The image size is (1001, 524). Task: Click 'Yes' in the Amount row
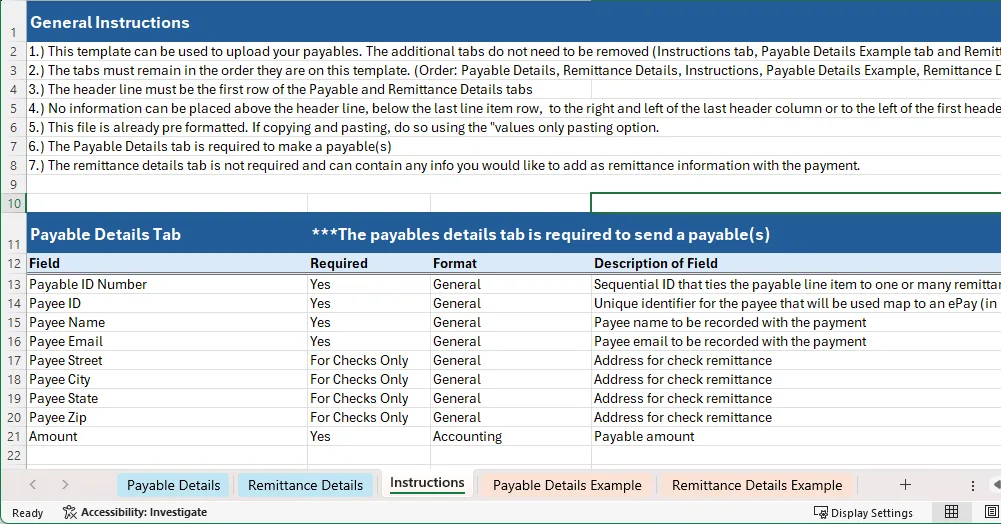click(368, 436)
